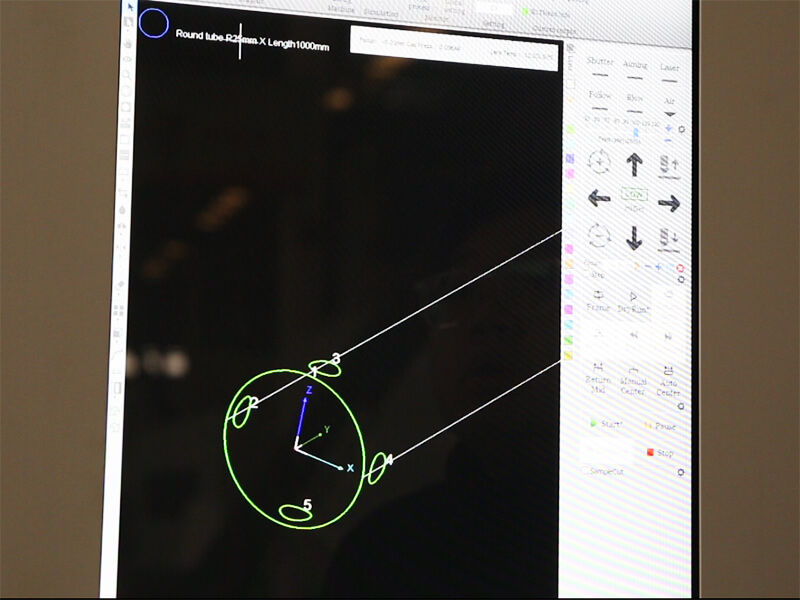The height and width of the screenshot is (600, 800).
Task: Raise cutting head with Z-up icon
Action: (x=668, y=167)
